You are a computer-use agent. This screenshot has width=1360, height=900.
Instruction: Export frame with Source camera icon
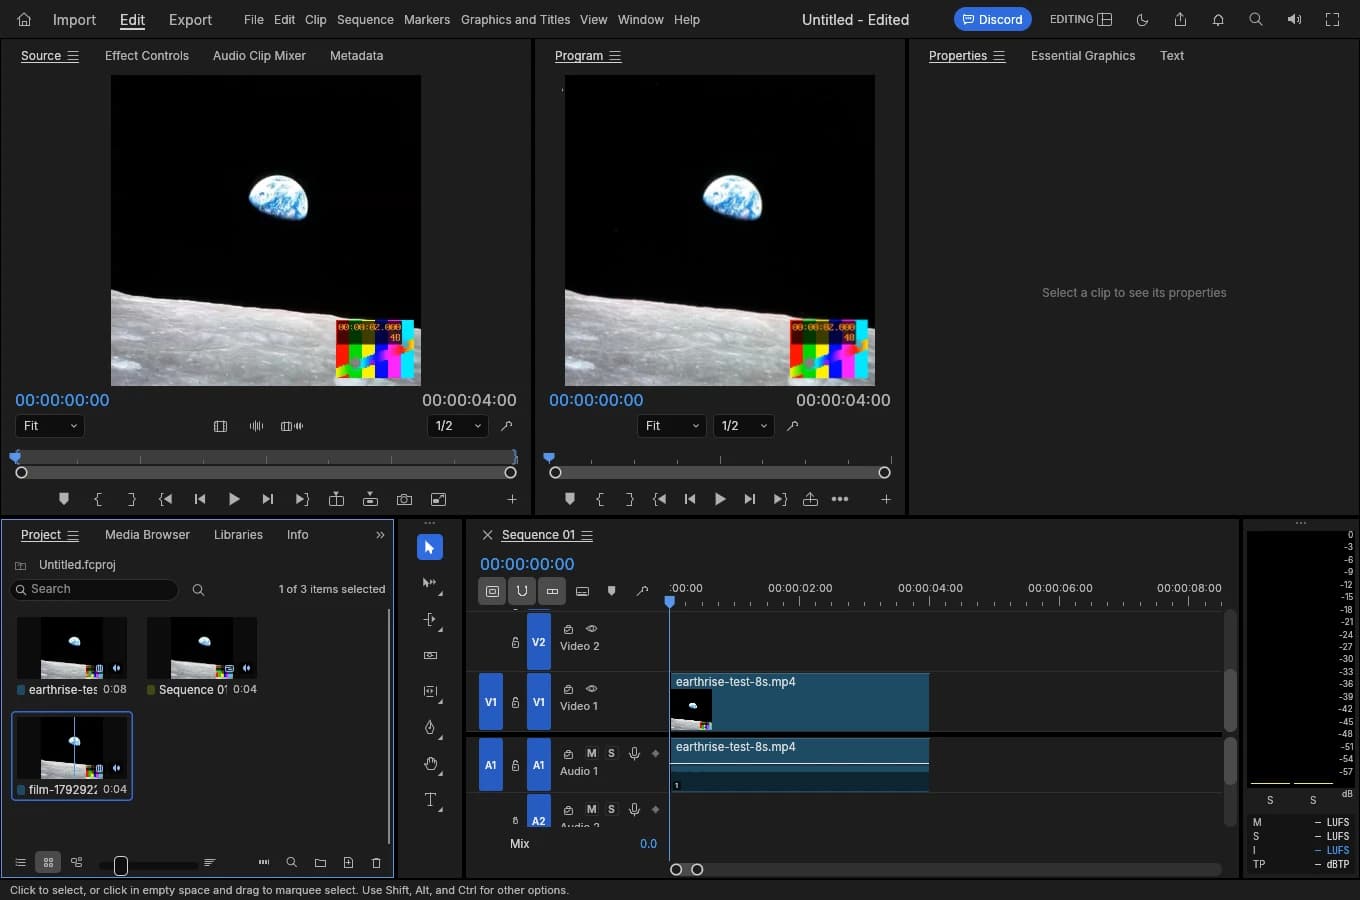(x=404, y=499)
